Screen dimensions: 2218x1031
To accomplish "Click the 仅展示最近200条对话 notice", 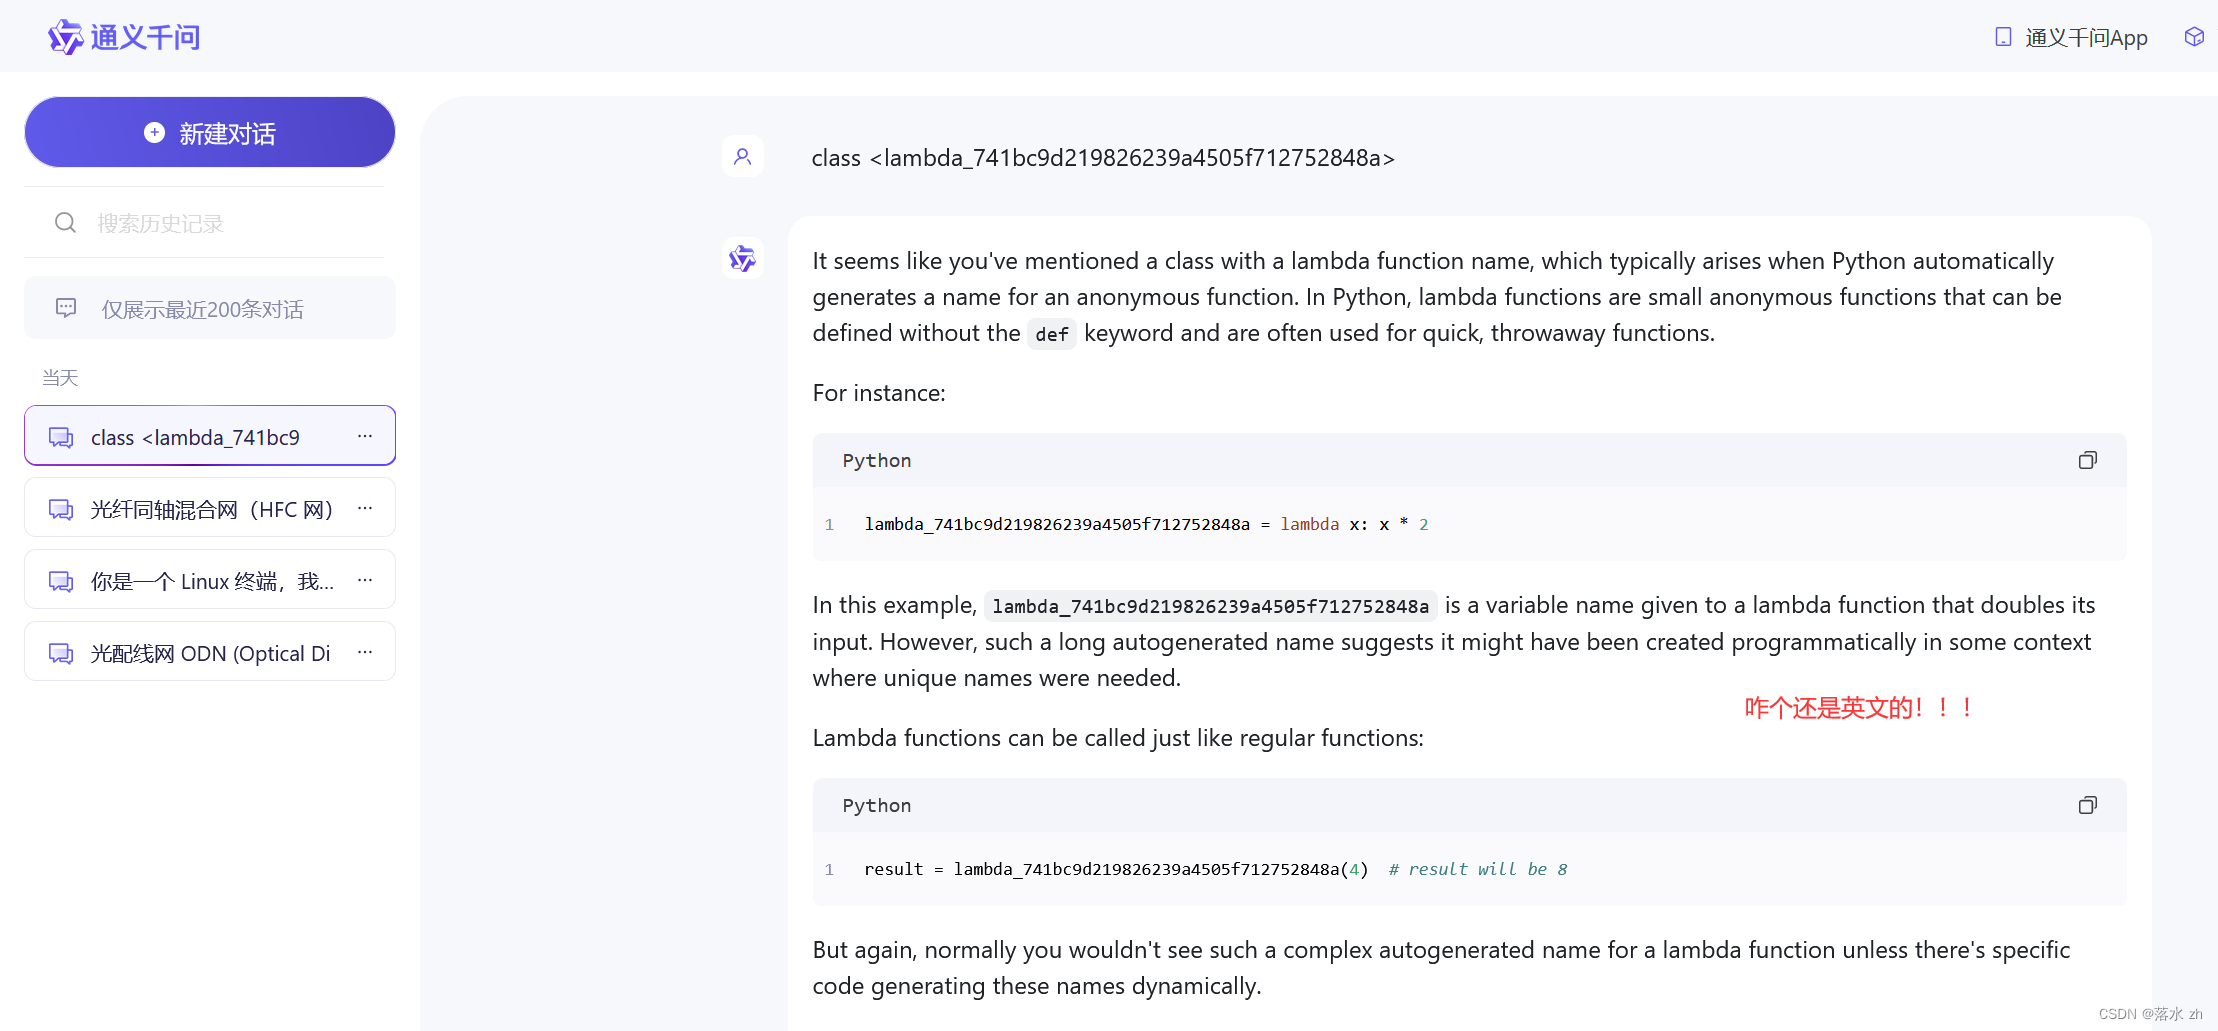I will [x=210, y=308].
